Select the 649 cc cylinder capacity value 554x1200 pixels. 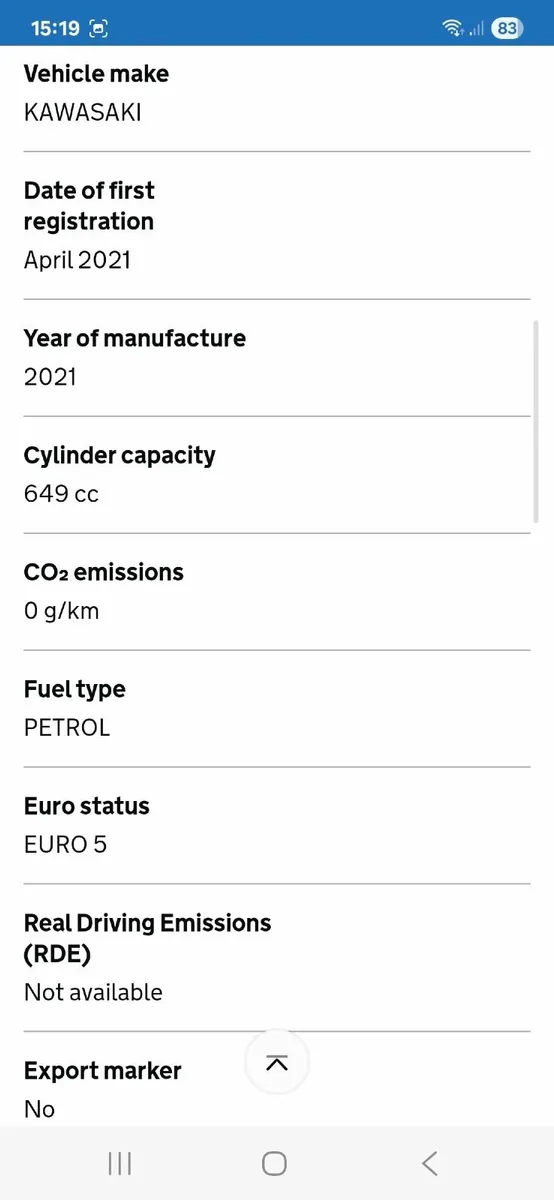(x=61, y=494)
